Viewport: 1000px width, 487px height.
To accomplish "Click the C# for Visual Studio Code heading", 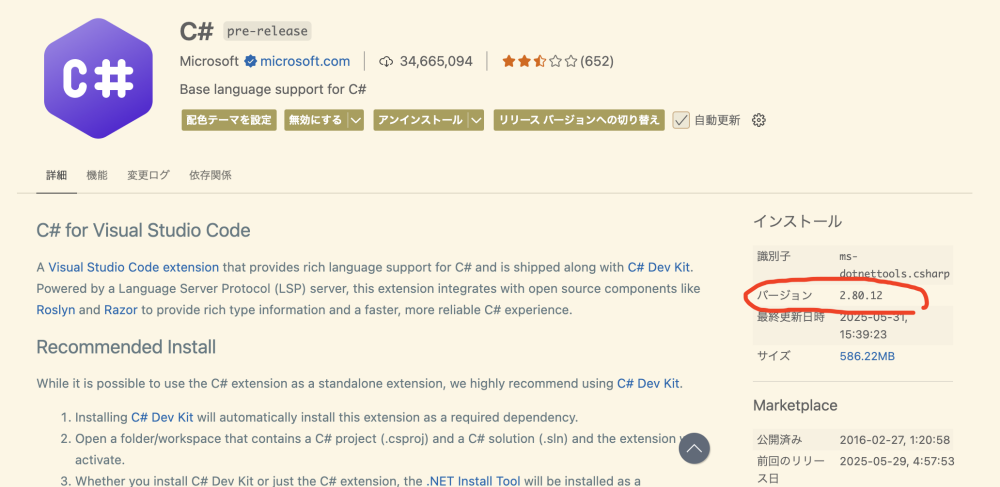I will pyautogui.click(x=143, y=230).
